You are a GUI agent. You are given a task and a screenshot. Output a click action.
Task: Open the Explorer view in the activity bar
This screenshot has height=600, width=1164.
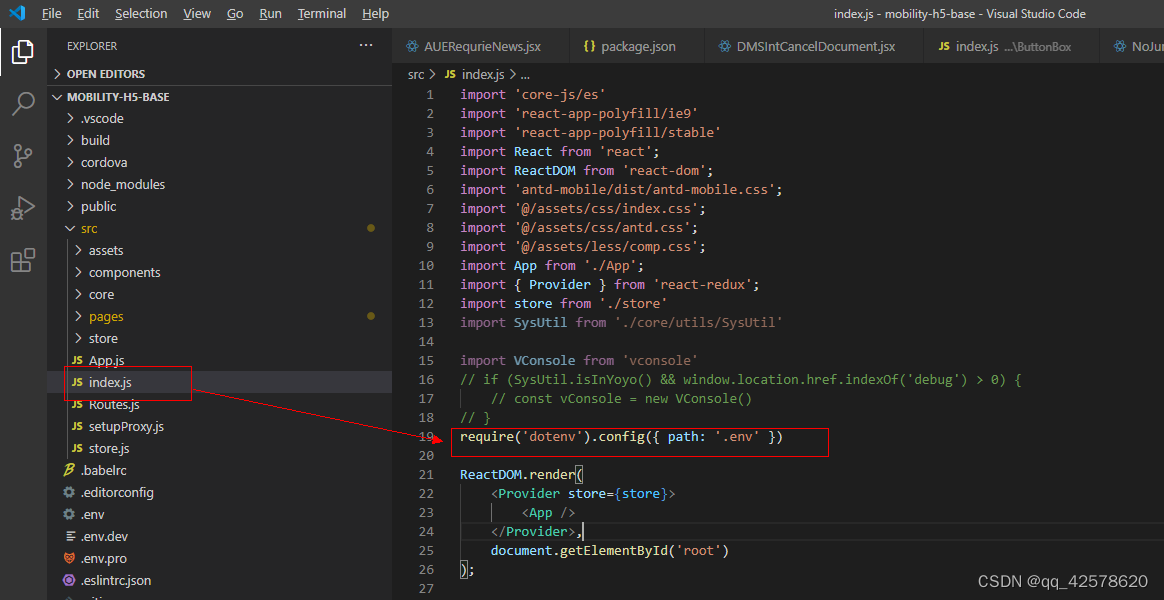[x=22, y=51]
